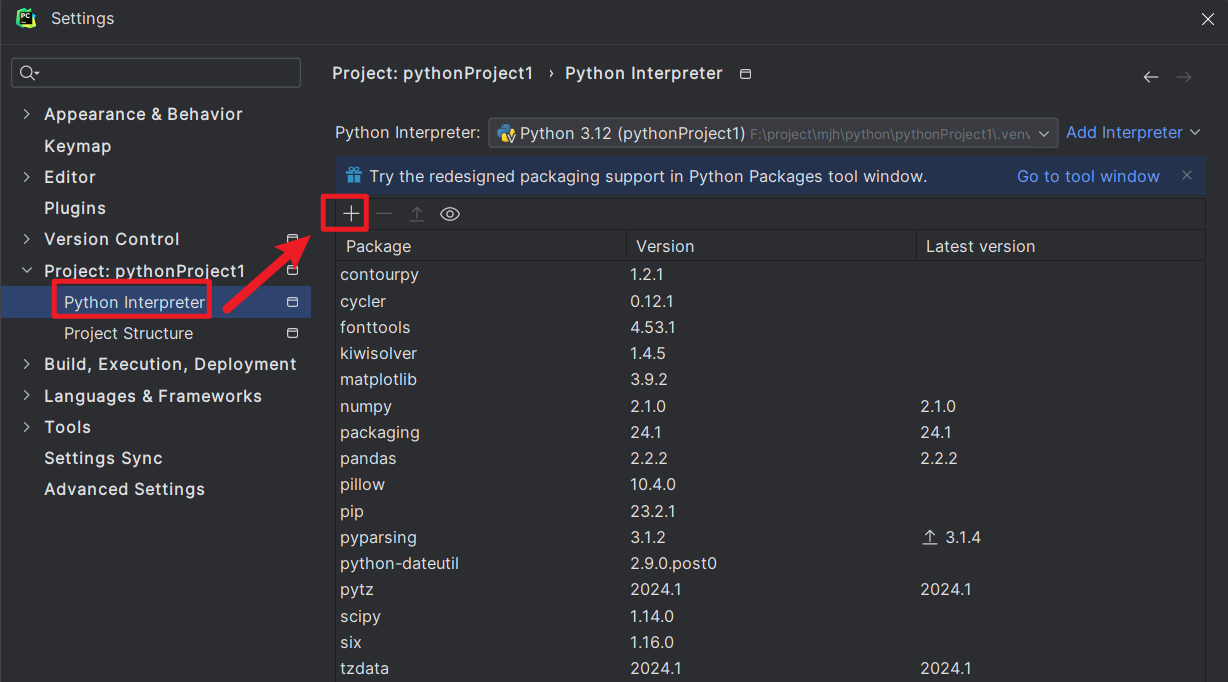1228x682 pixels.
Task: Select the matplotlib package row
Action: (770, 380)
